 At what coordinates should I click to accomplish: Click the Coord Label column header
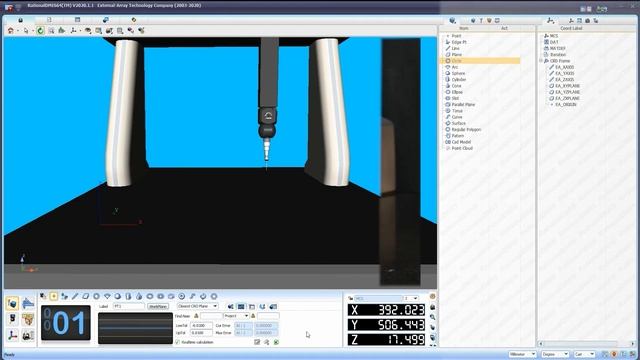pyautogui.click(x=571, y=28)
